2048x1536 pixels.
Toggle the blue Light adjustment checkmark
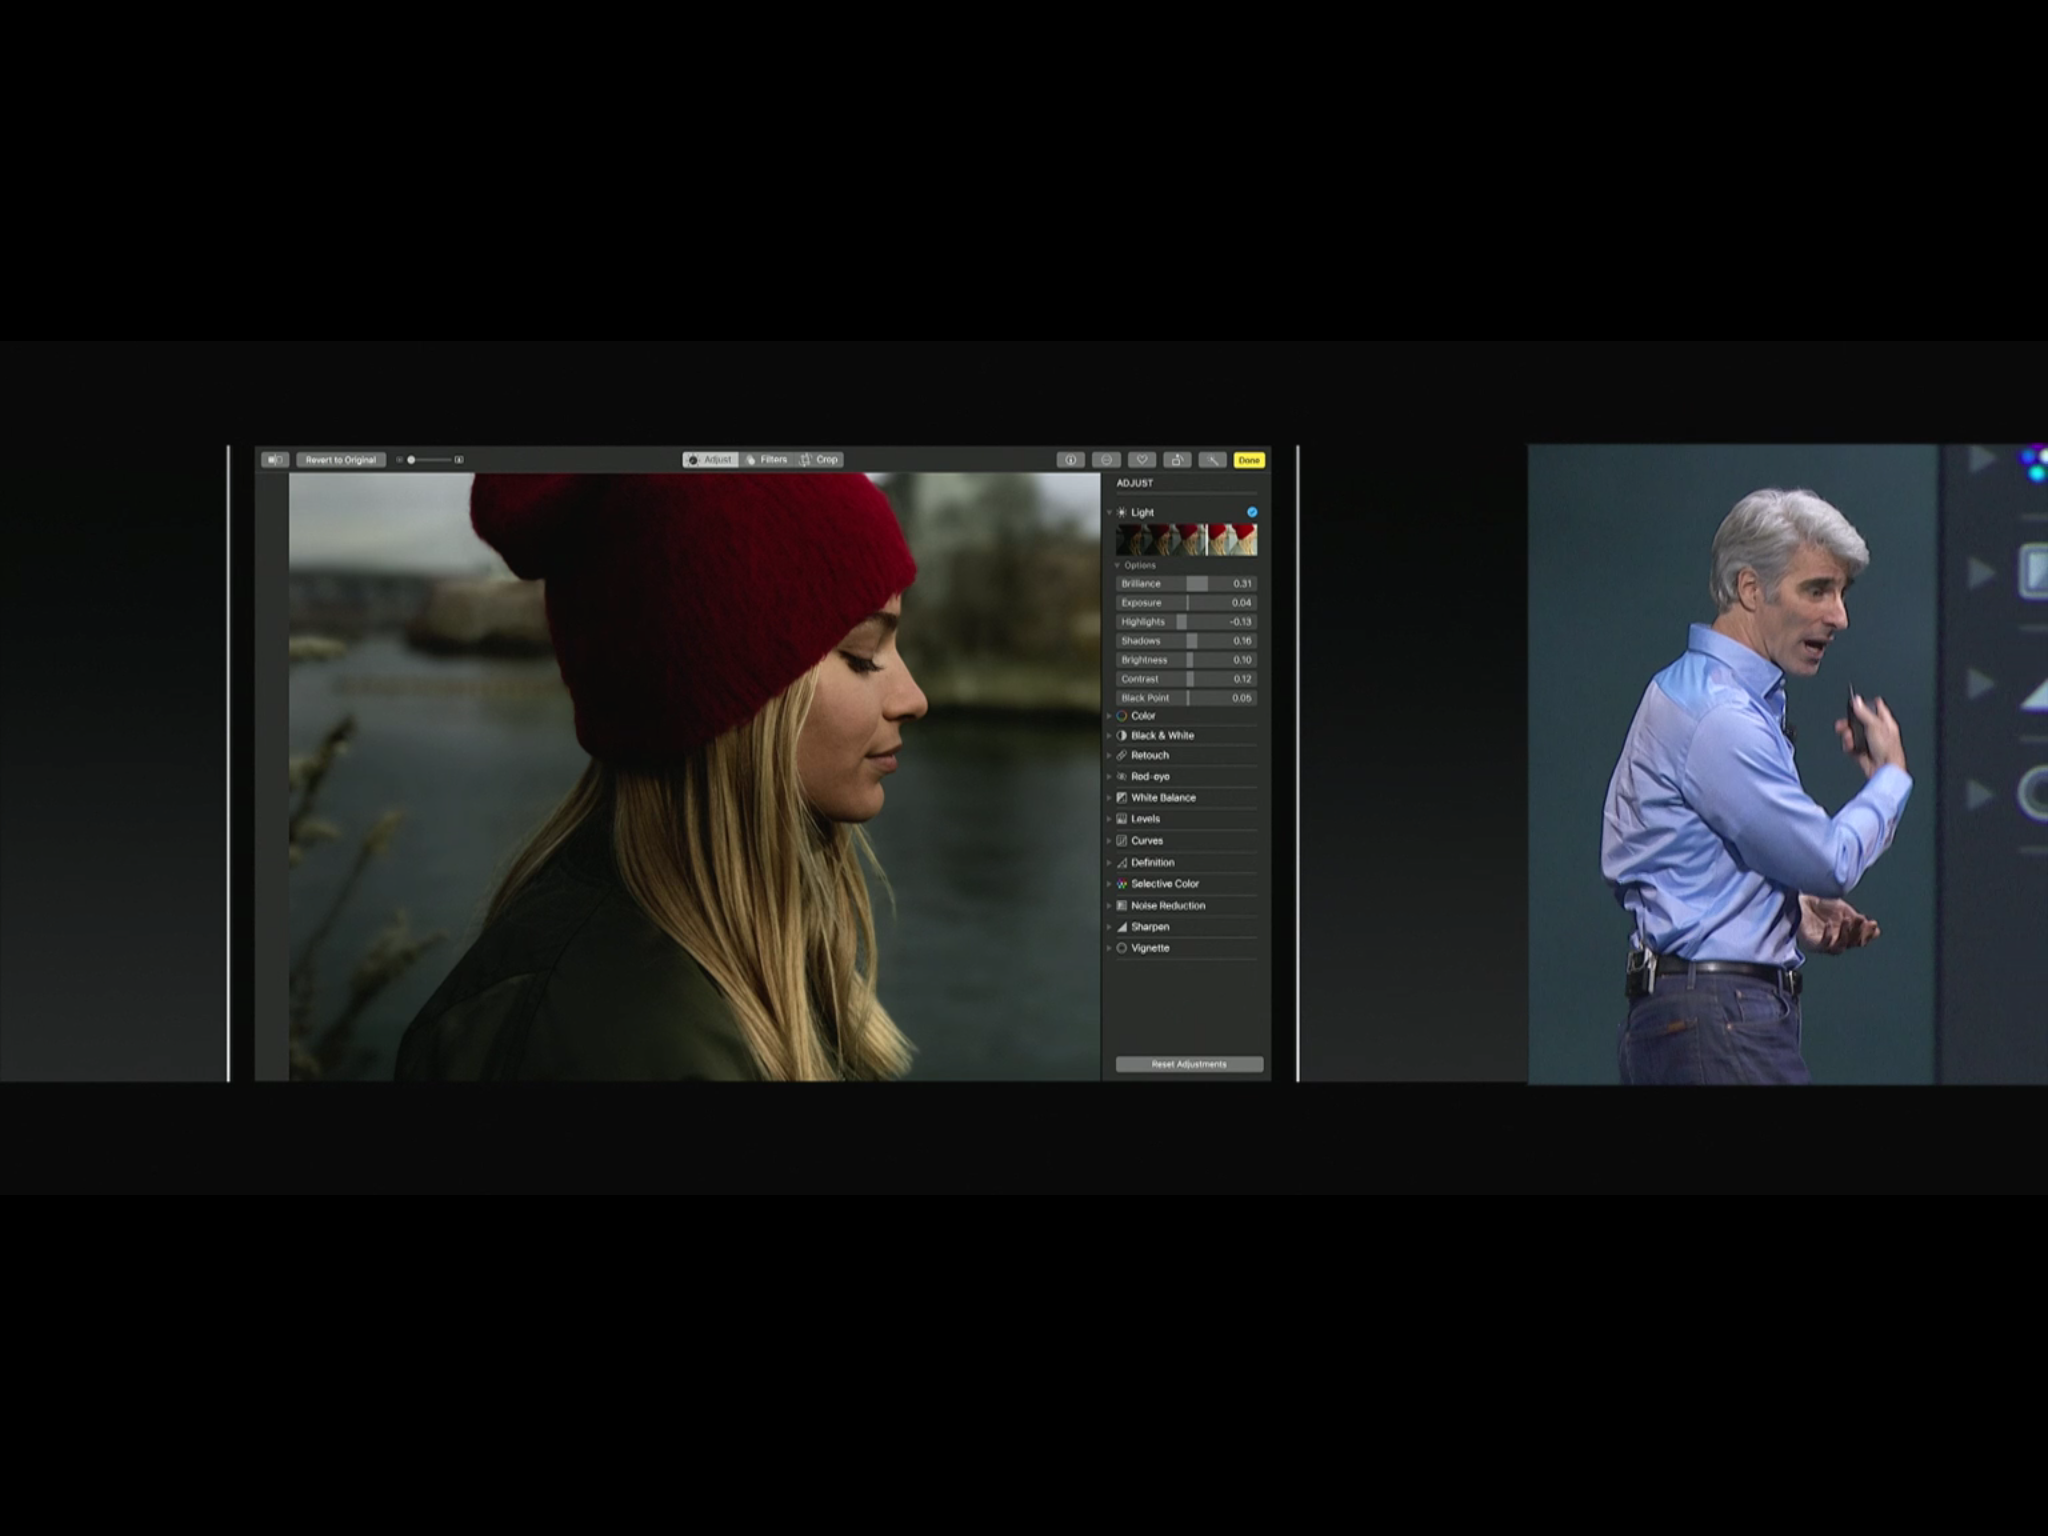coord(1252,512)
